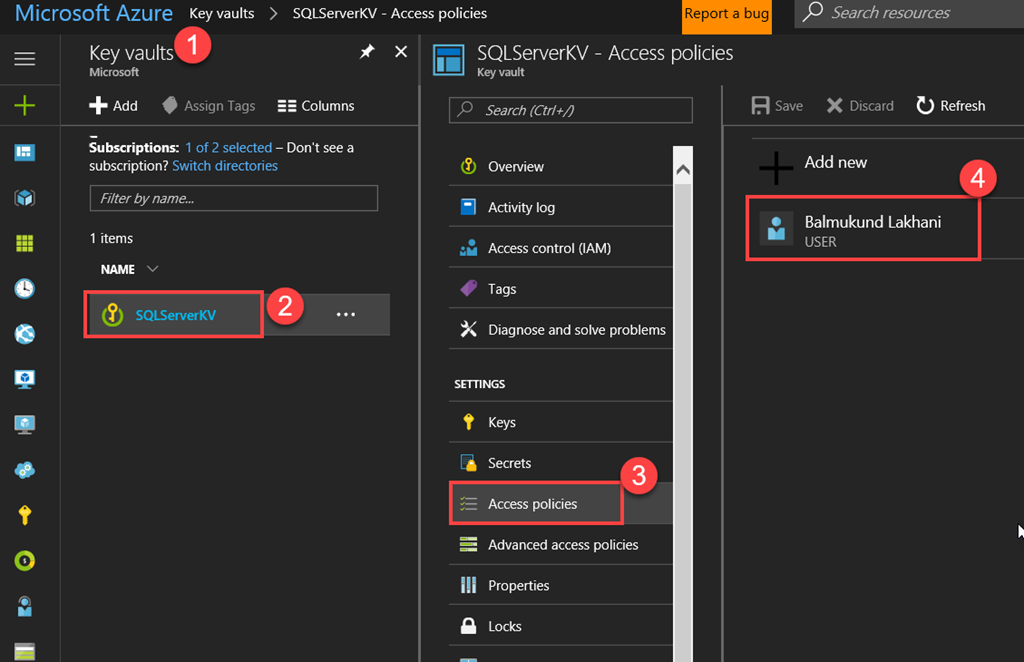Expand the NAME column sort chevron

[x=152, y=269]
